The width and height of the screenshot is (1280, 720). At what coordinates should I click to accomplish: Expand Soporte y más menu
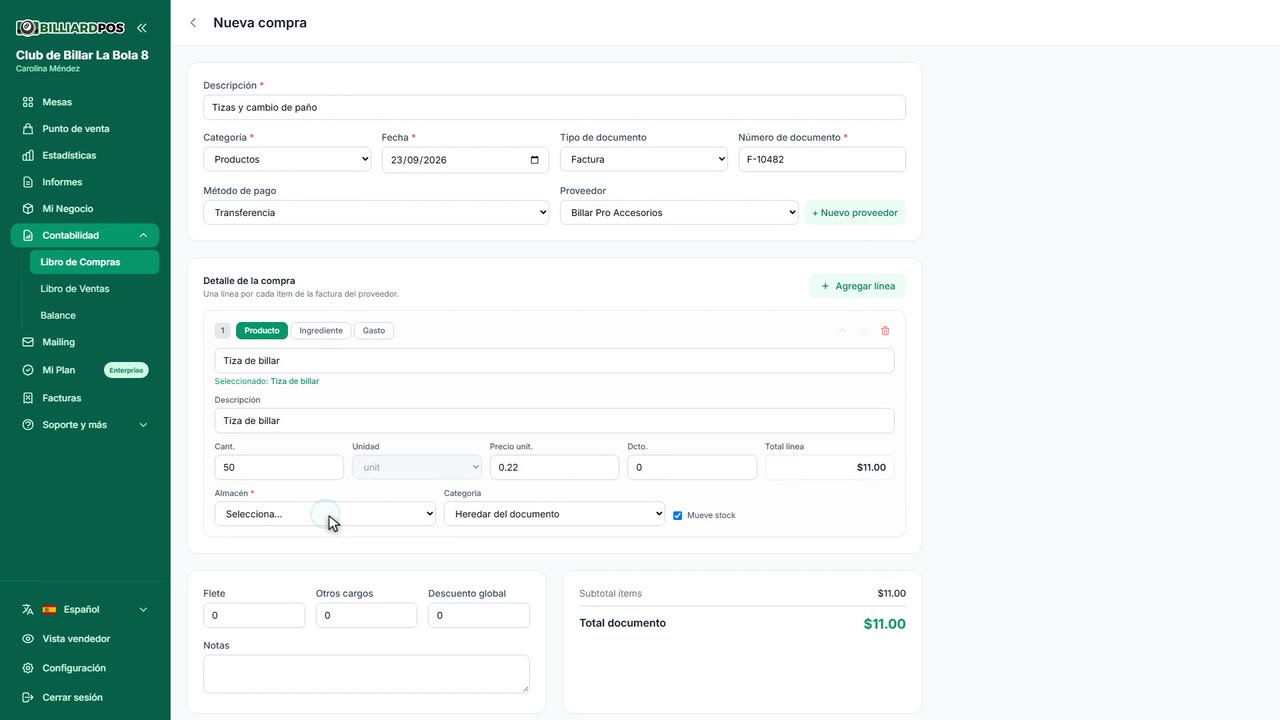coord(85,425)
